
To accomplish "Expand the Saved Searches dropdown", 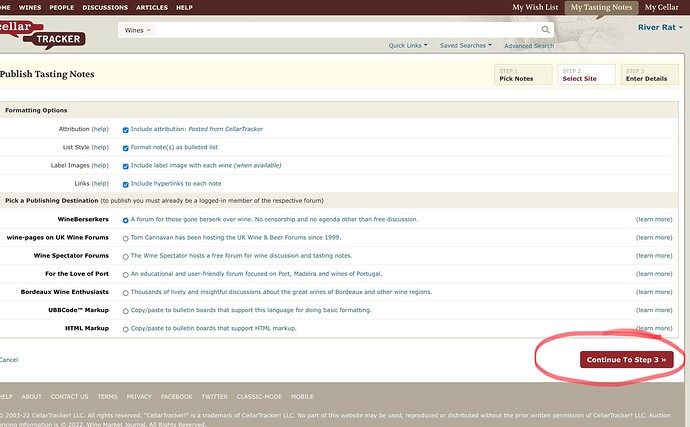I will 466,45.
